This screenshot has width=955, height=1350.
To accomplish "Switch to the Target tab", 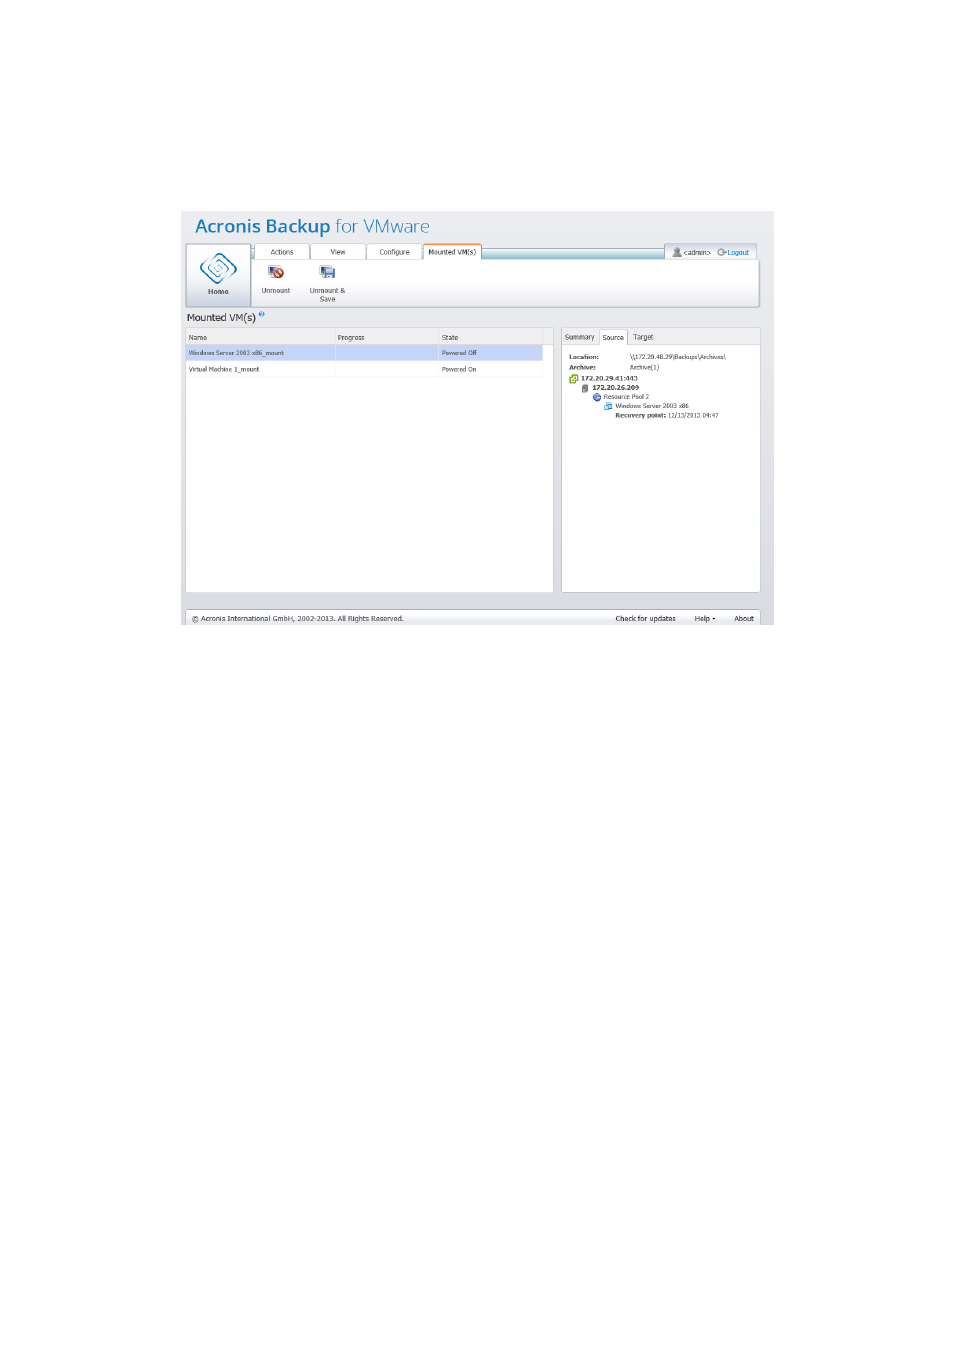I will [x=643, y=337].
